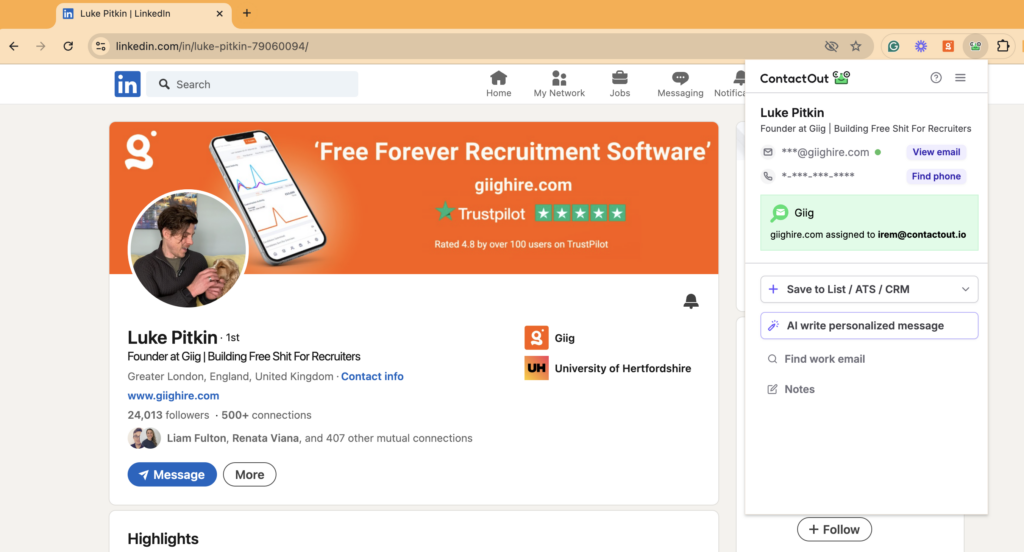
Task: Open Messaging in LinkedIn nav
Action: pos(680,84)
